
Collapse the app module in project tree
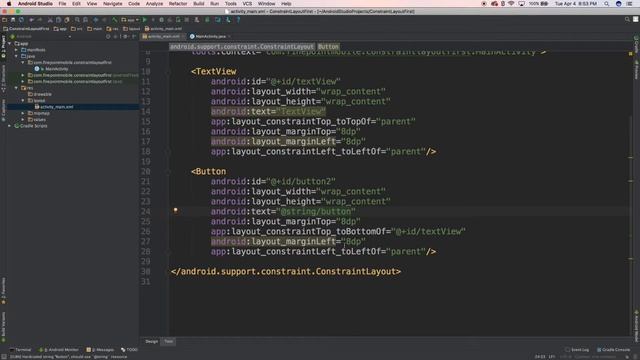point(10,43)
